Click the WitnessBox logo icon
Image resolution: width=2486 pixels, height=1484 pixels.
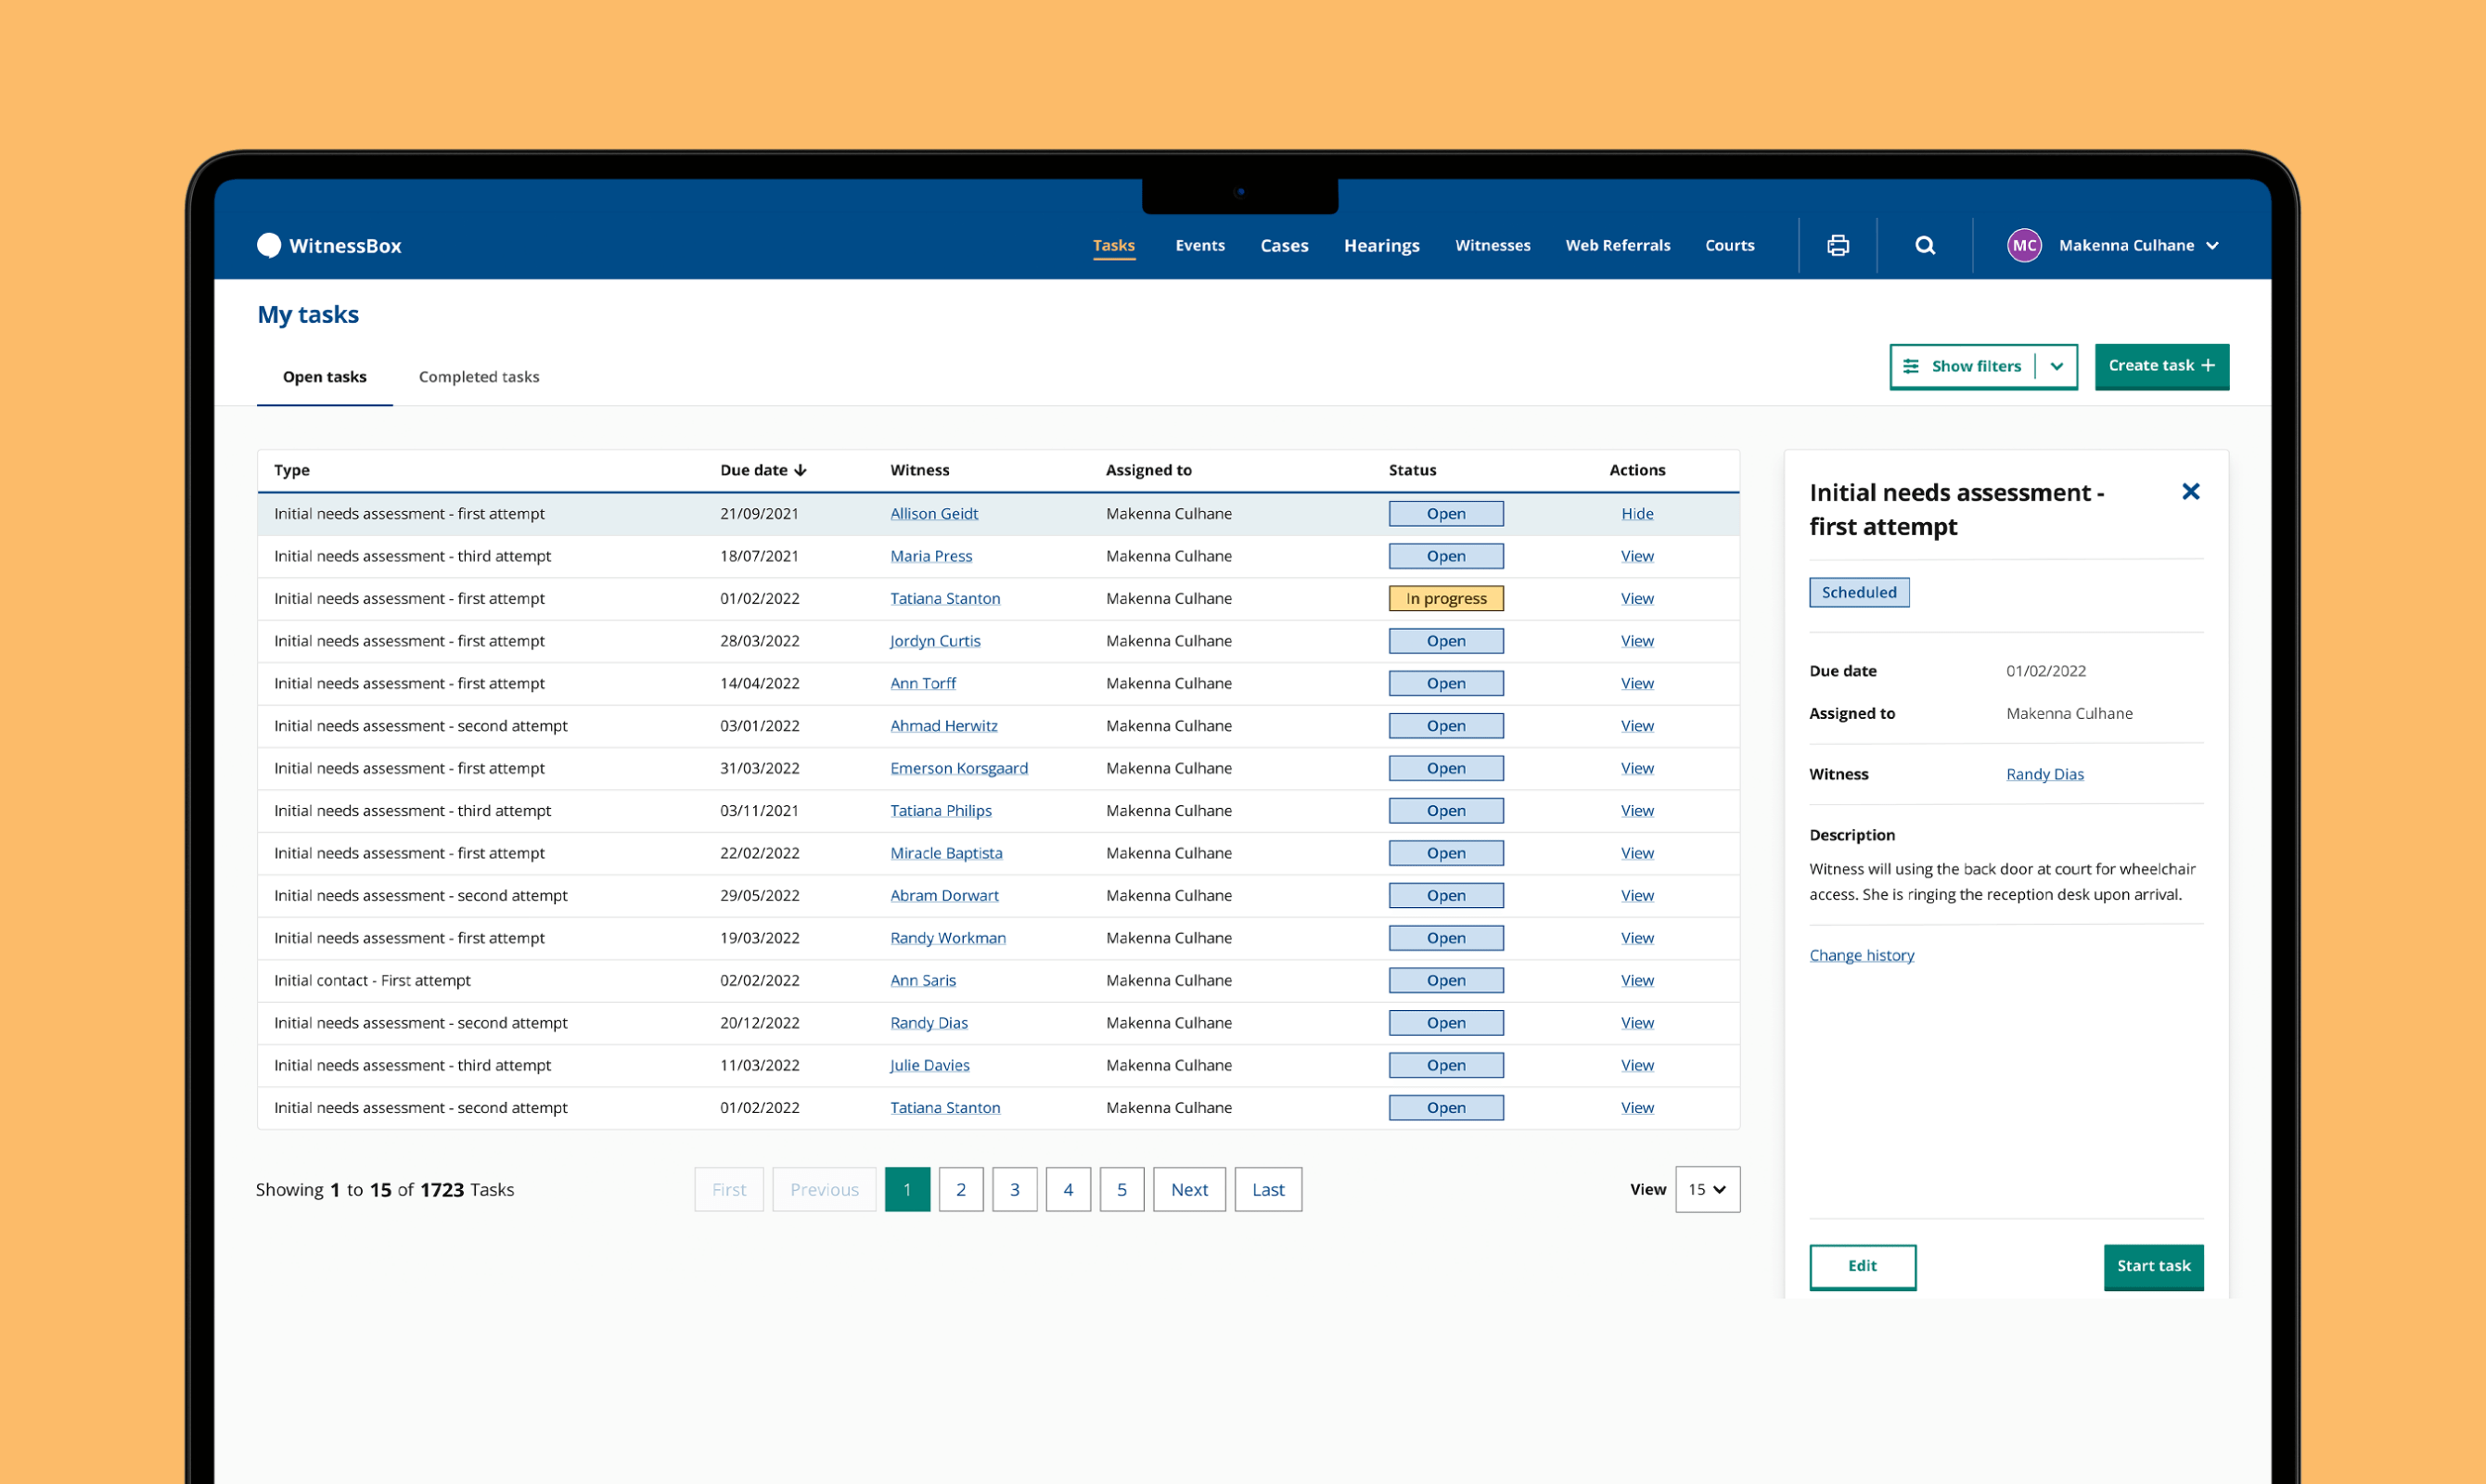(269, 245)
